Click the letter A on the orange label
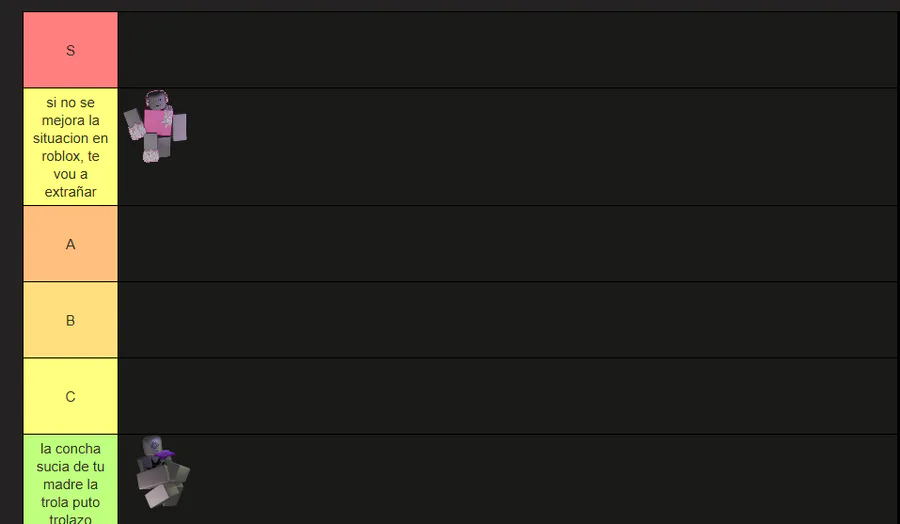Image resolution: width=900 pixels, height=524 pixels. tap(70, 244)
